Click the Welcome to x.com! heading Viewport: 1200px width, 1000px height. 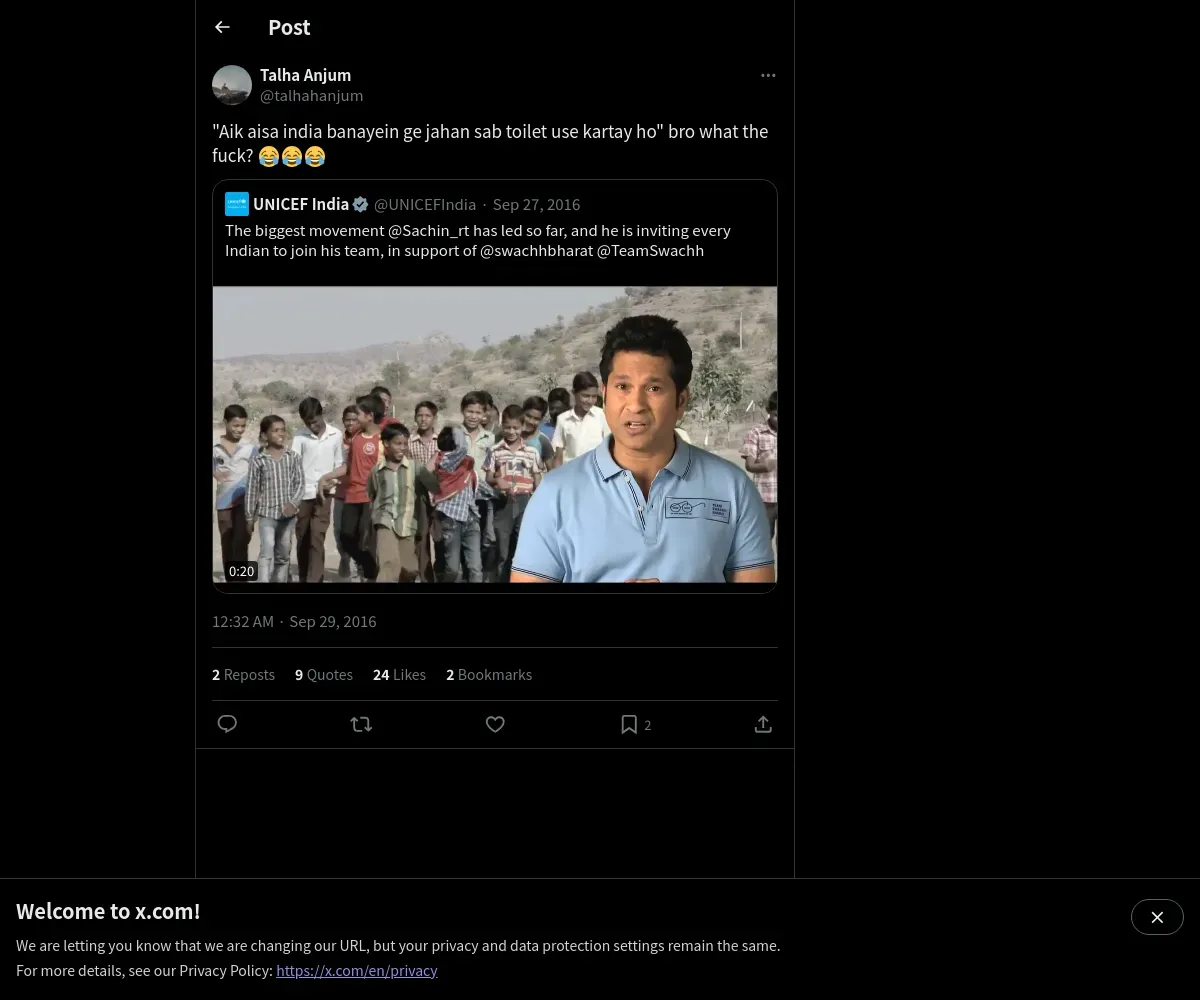[108, 911]
